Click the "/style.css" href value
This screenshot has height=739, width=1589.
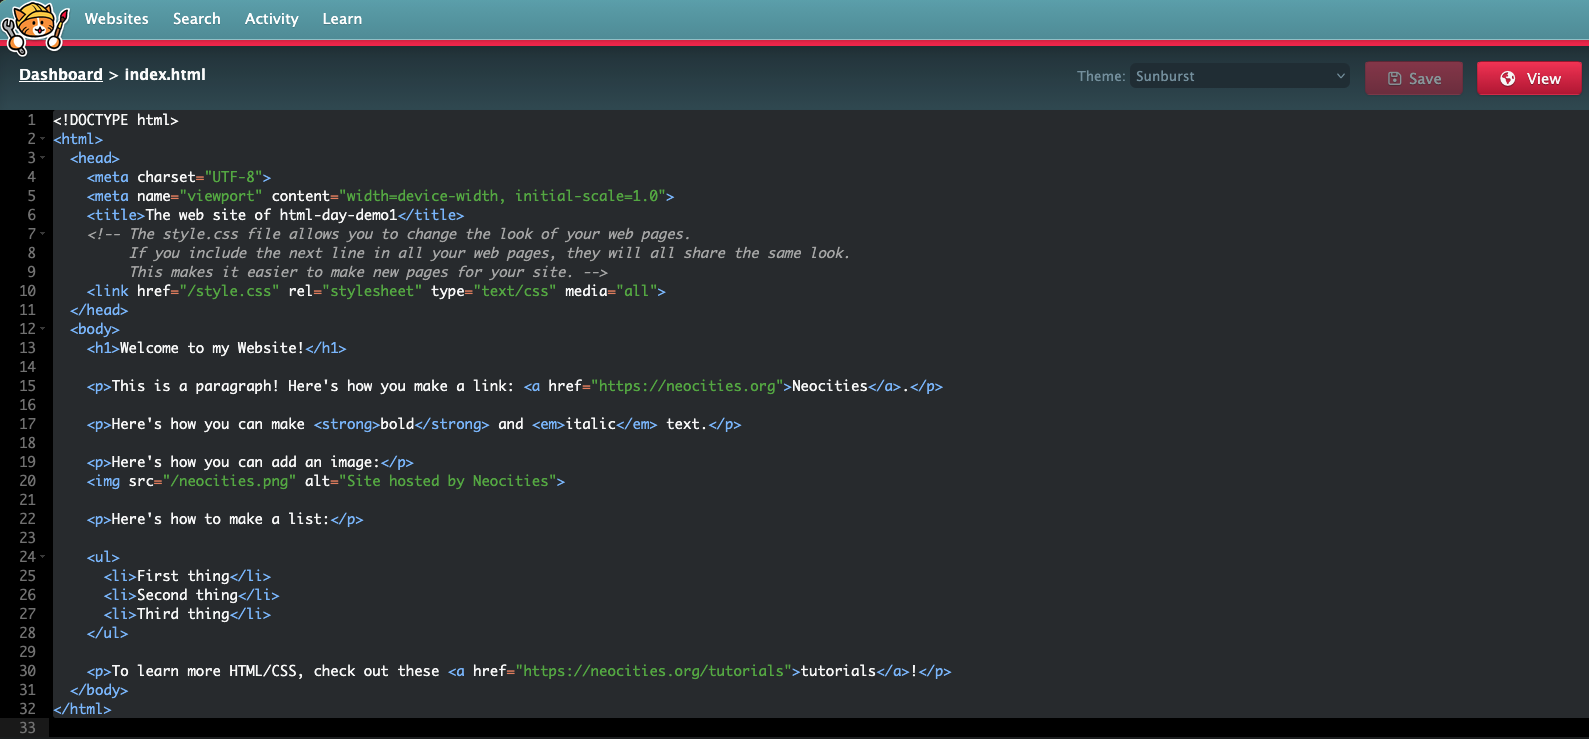click(229, 291)
